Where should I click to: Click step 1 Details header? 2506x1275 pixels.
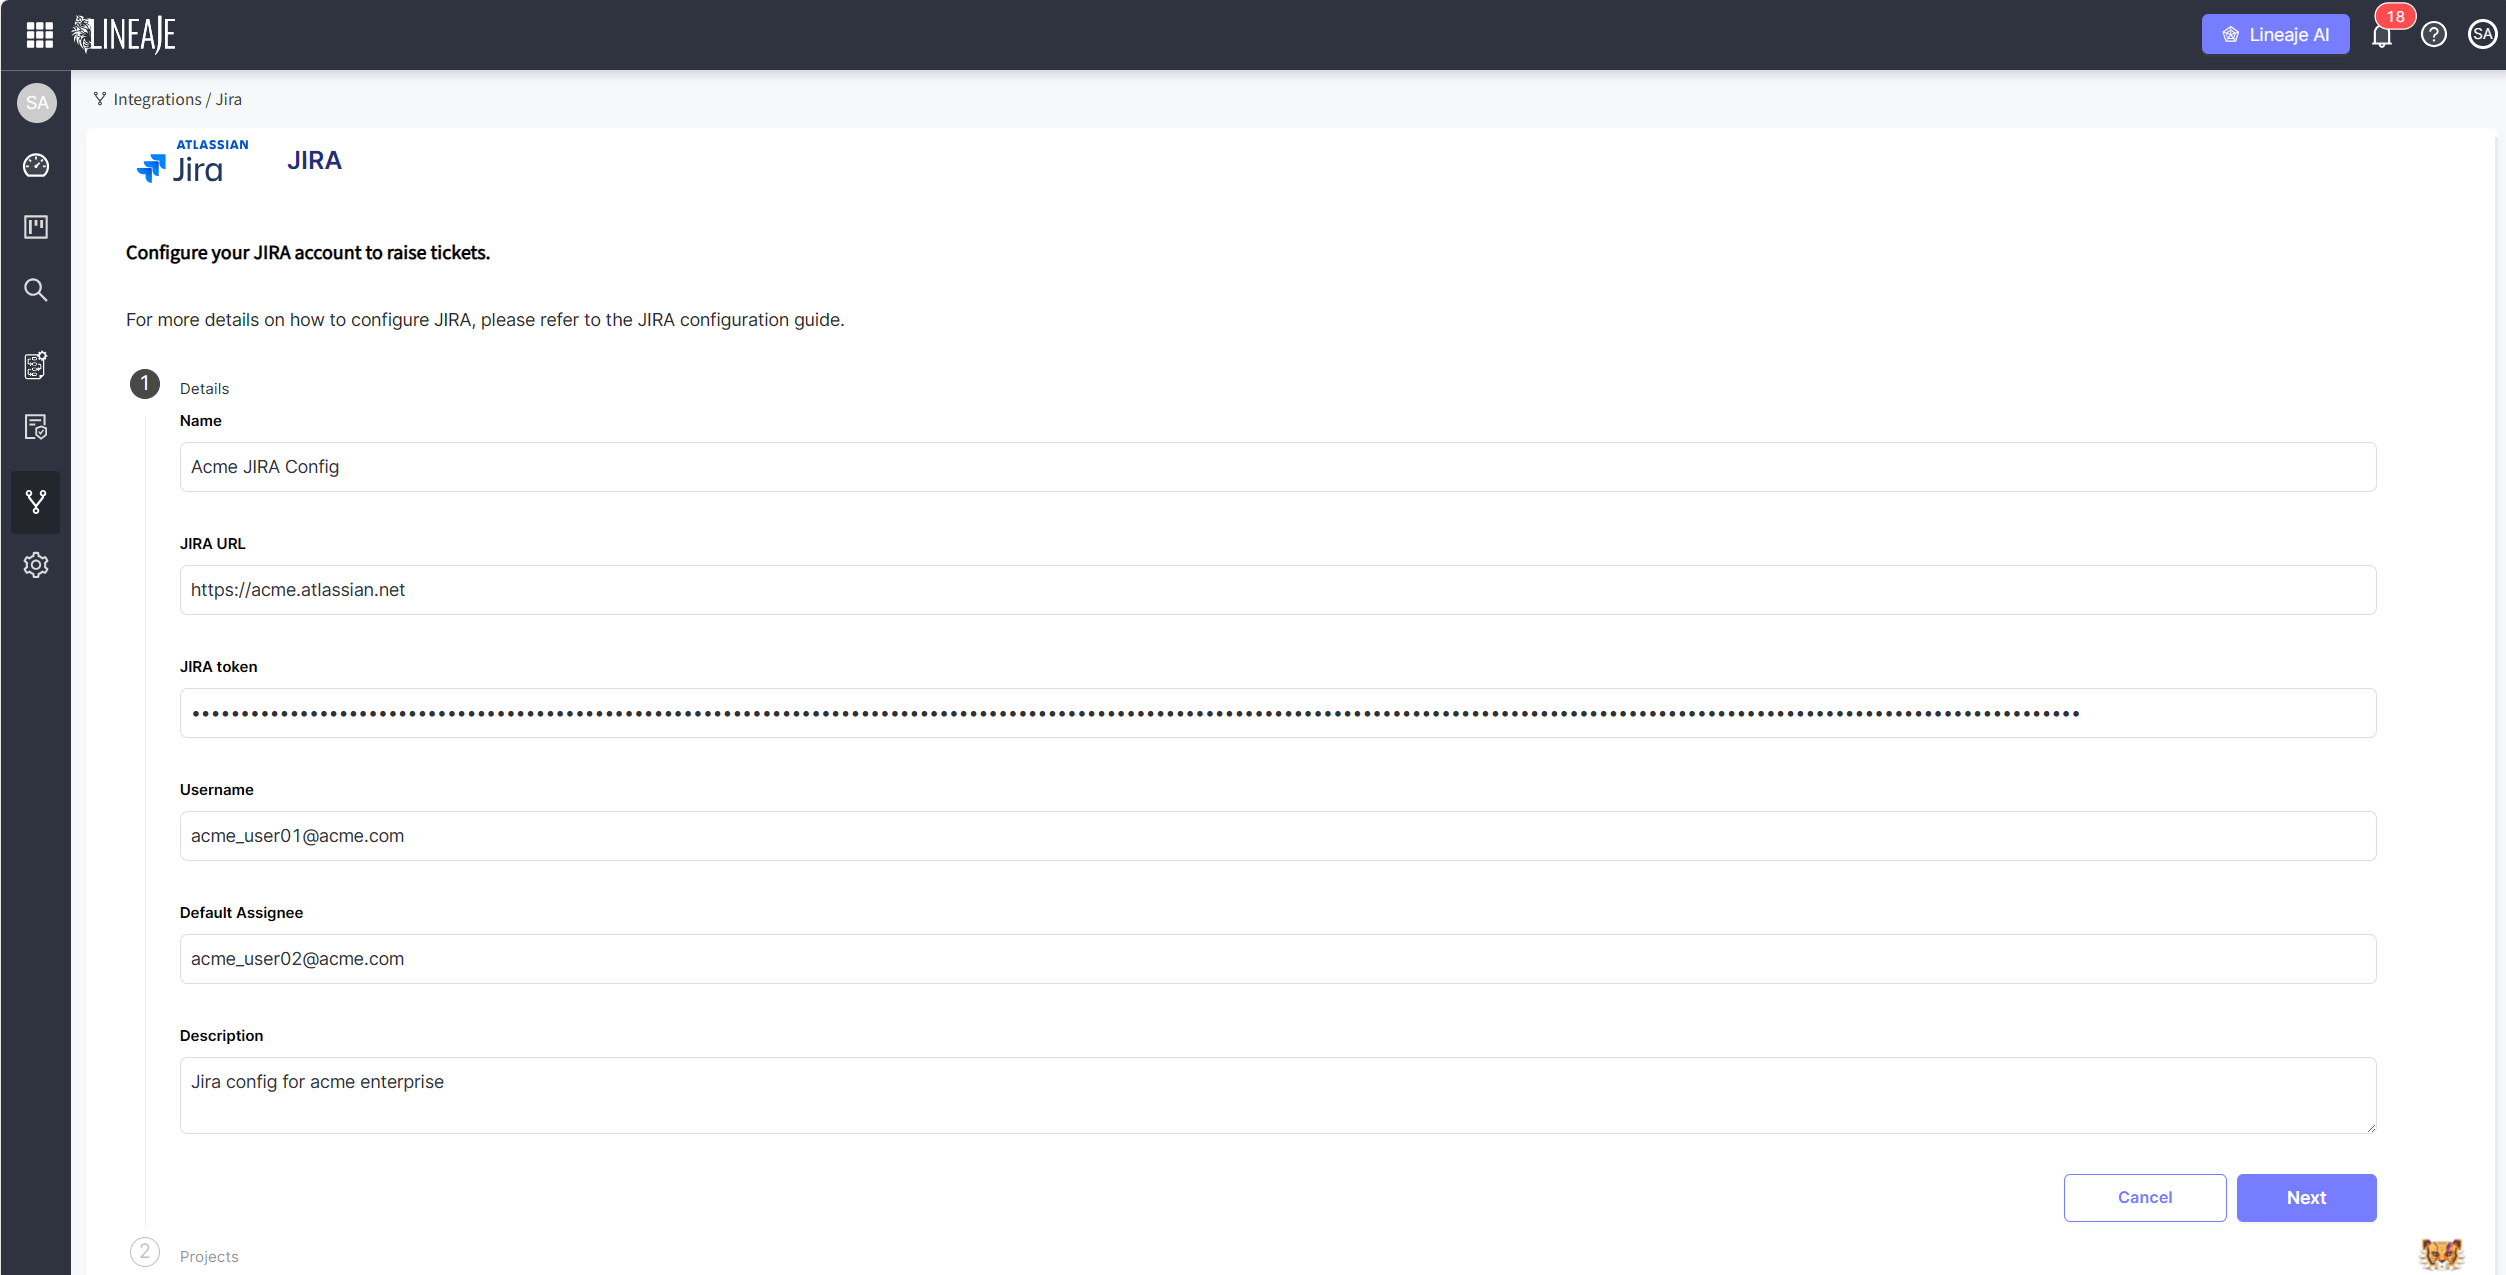pos(204,388)
